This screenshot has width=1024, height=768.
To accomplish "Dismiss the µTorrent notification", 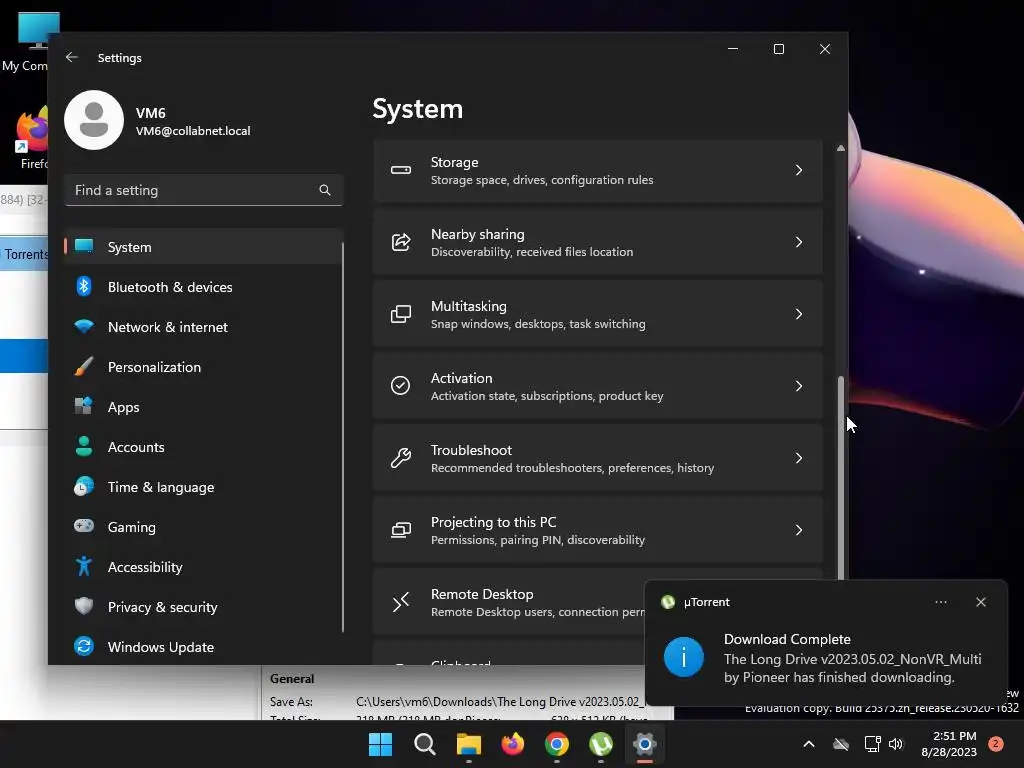I will pyautogui.click(x=980, y=602).
